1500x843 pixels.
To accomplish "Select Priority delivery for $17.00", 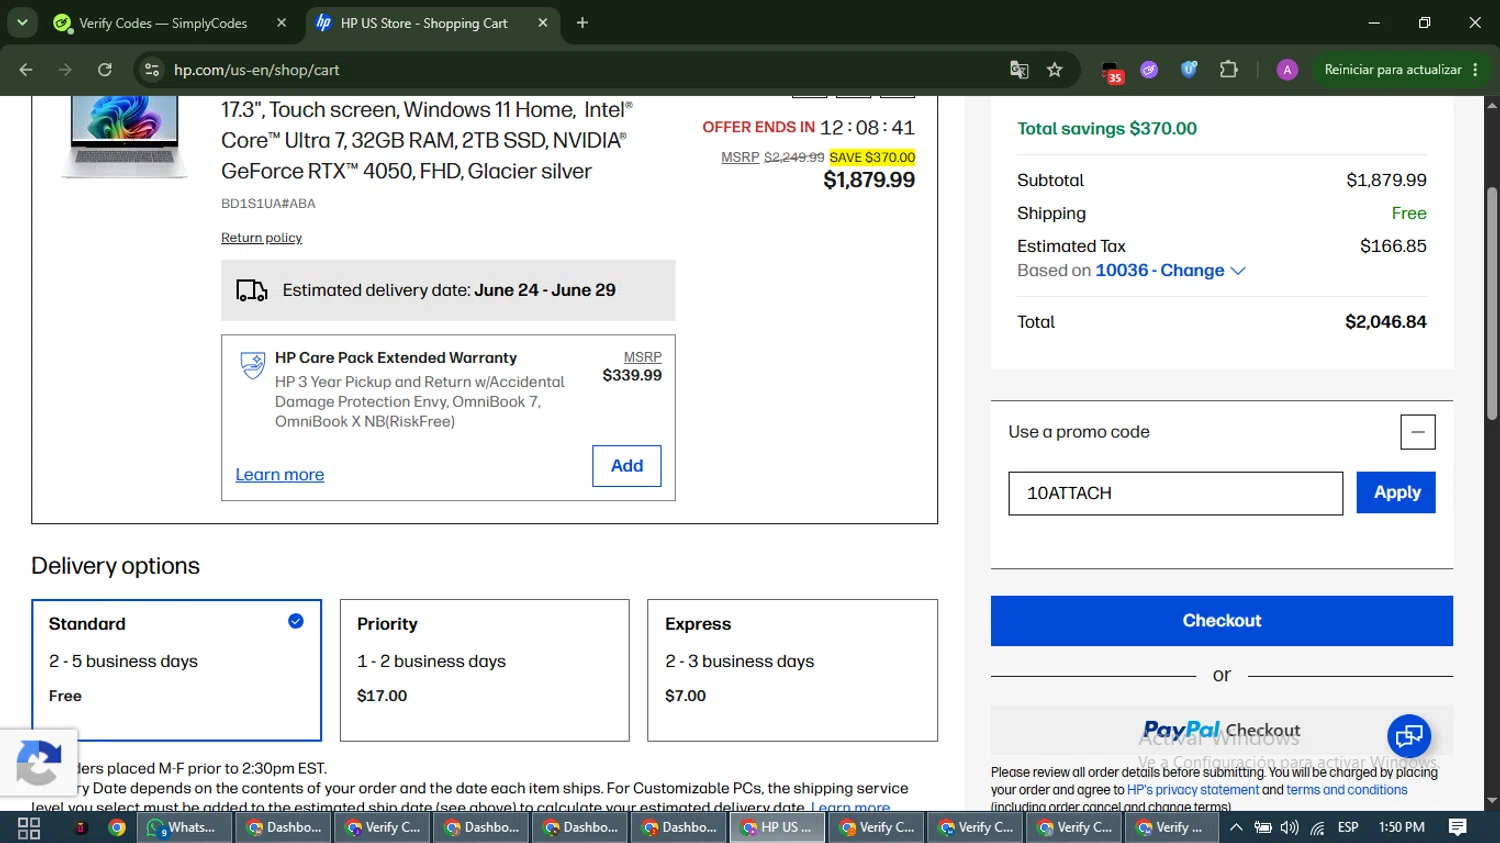I will pos(485,670).
